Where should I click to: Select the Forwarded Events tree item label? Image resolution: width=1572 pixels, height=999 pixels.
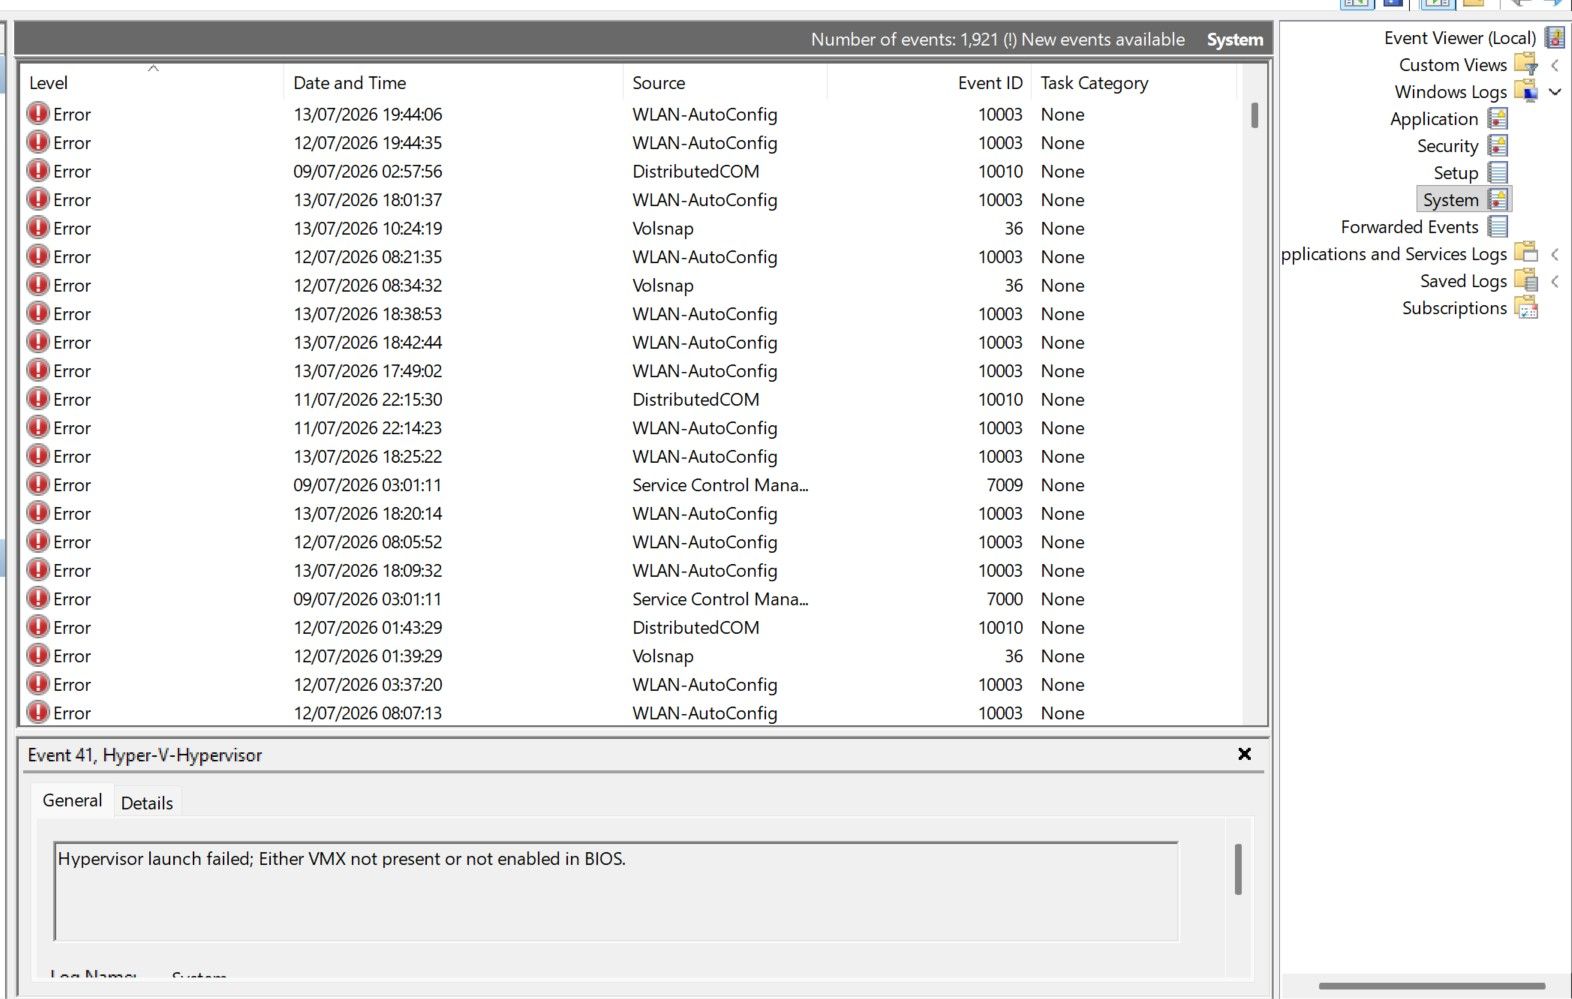[1409, 227]
